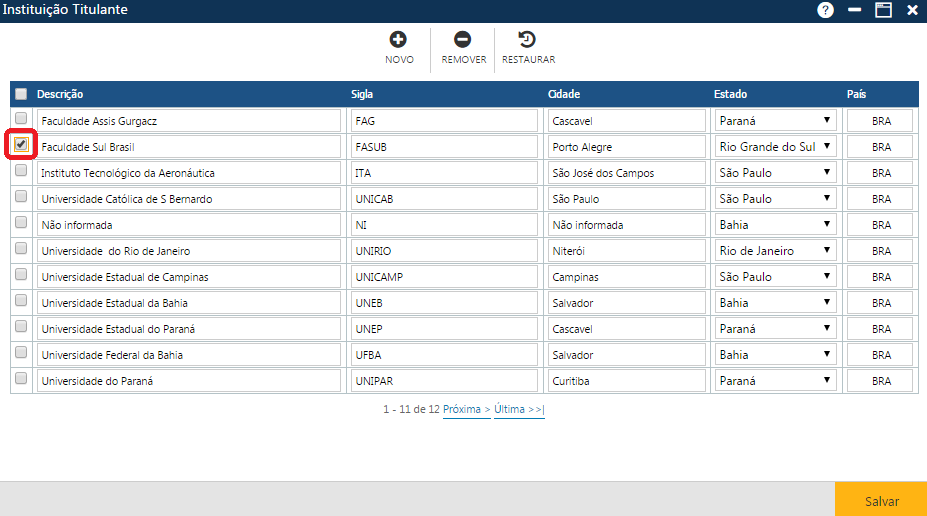Select the Universidade Estadual de Campinas checkbox
Screen dimensions: 927x516
click(21, 275)
